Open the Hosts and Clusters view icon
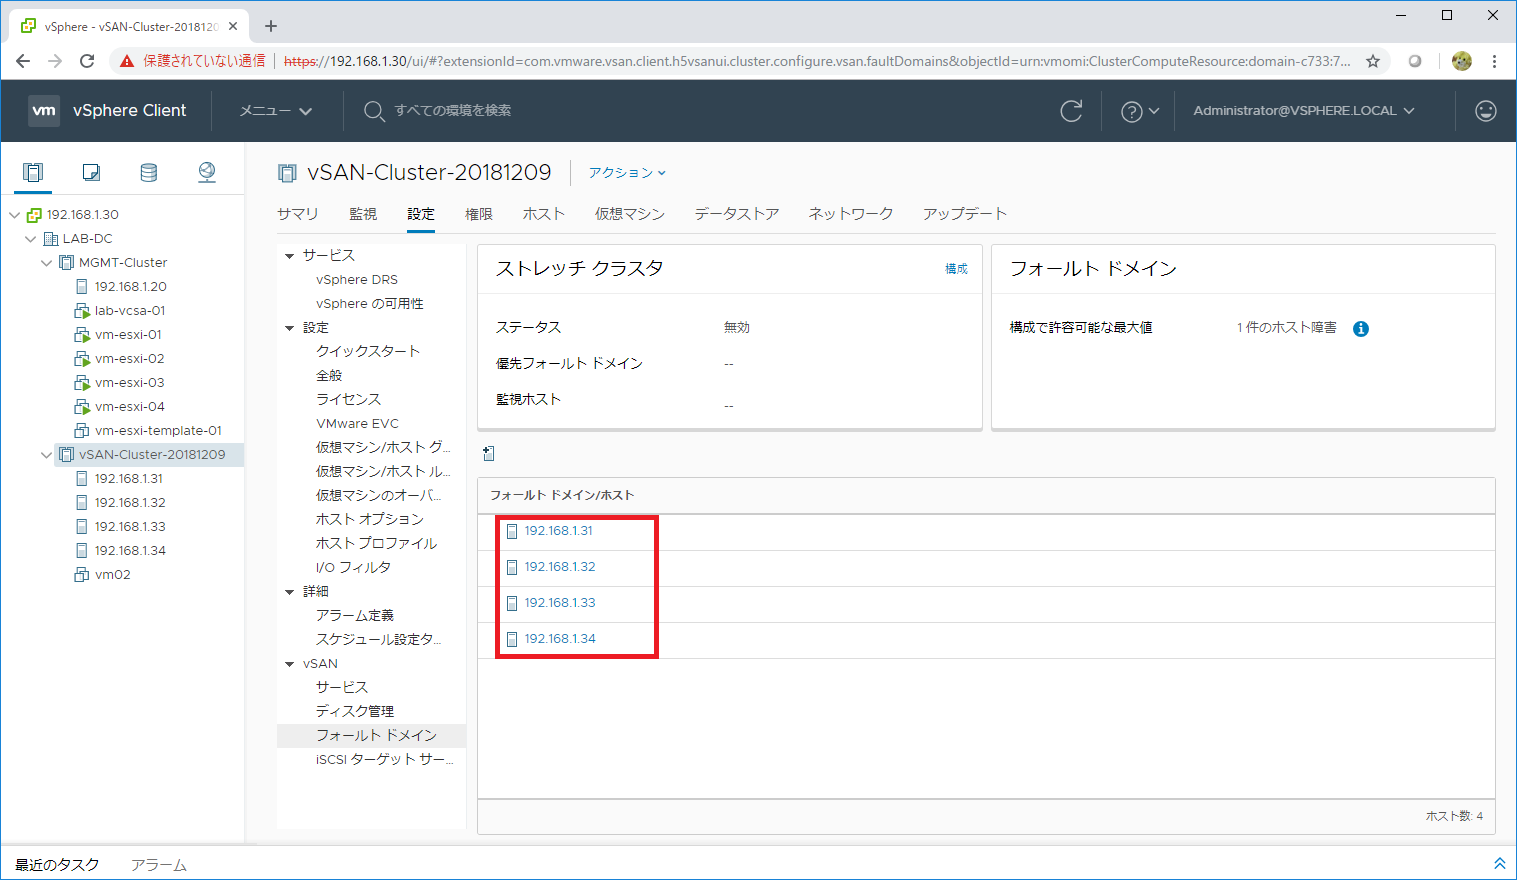Viewport: 1517px width, 880px height. point(33,172)
